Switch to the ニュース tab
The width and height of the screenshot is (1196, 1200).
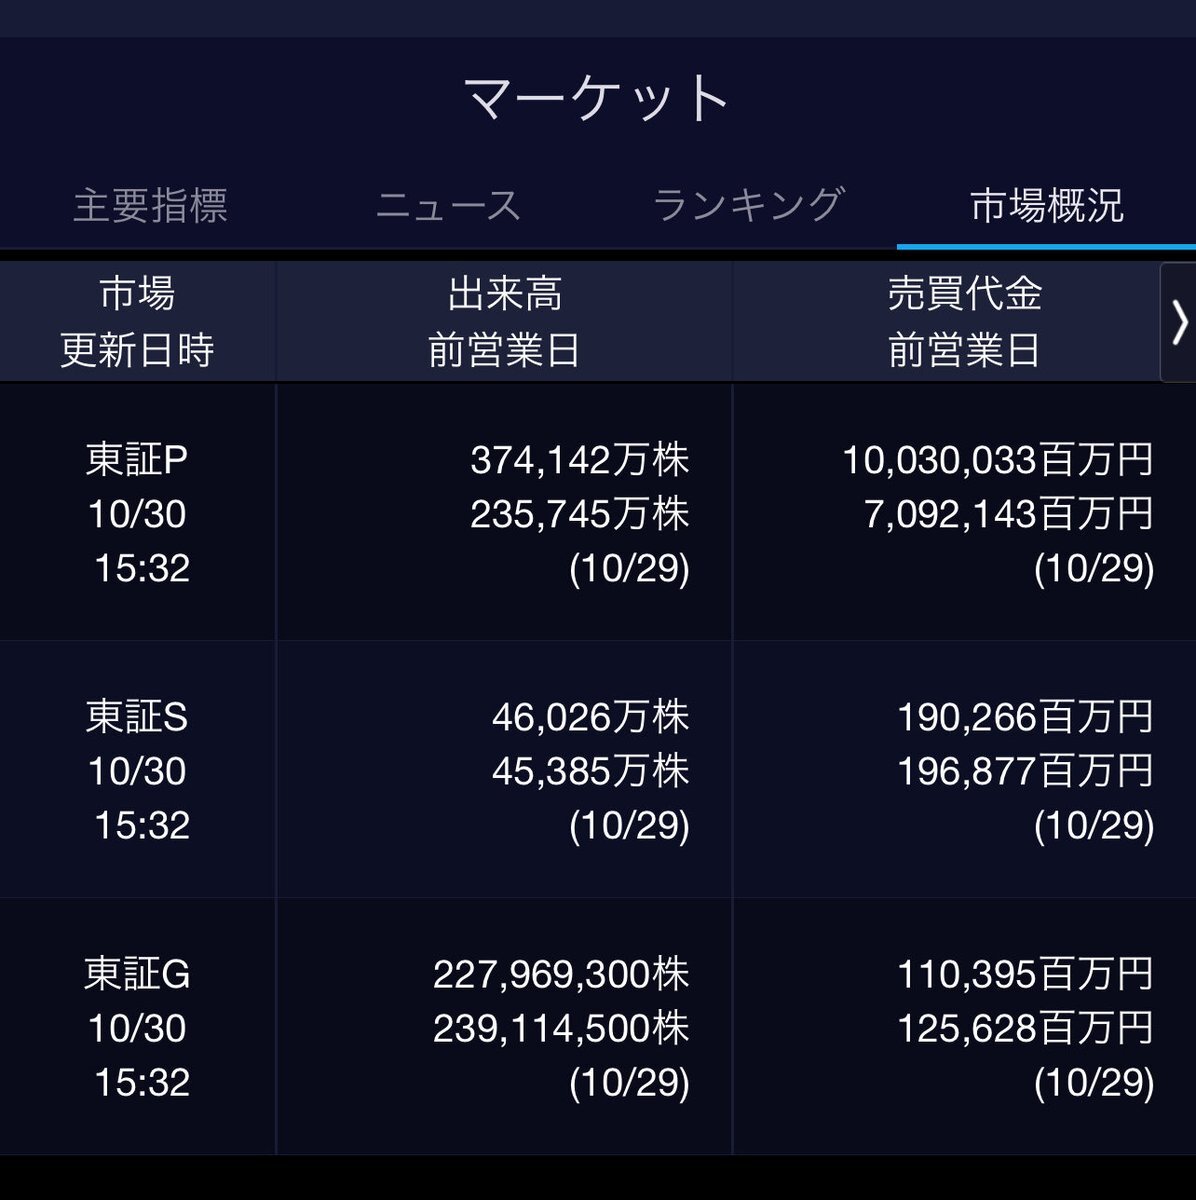click(448, 206)
